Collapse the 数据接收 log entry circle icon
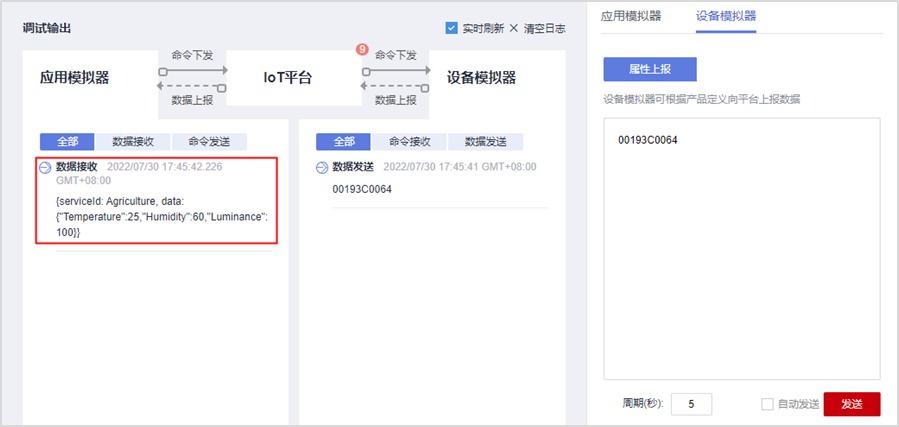899x427 pixels. 45,167
